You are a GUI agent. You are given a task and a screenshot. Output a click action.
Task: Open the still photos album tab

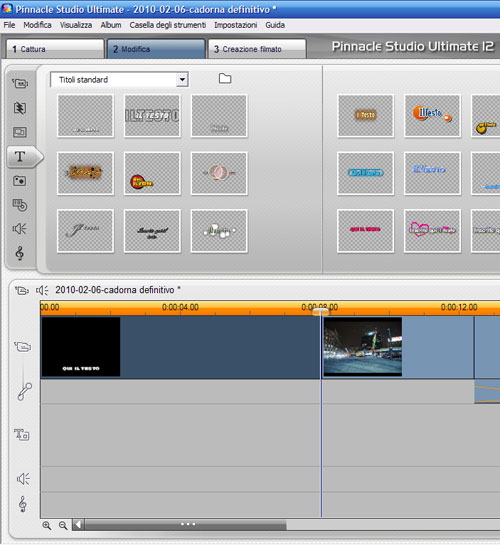tap(19, 181)
